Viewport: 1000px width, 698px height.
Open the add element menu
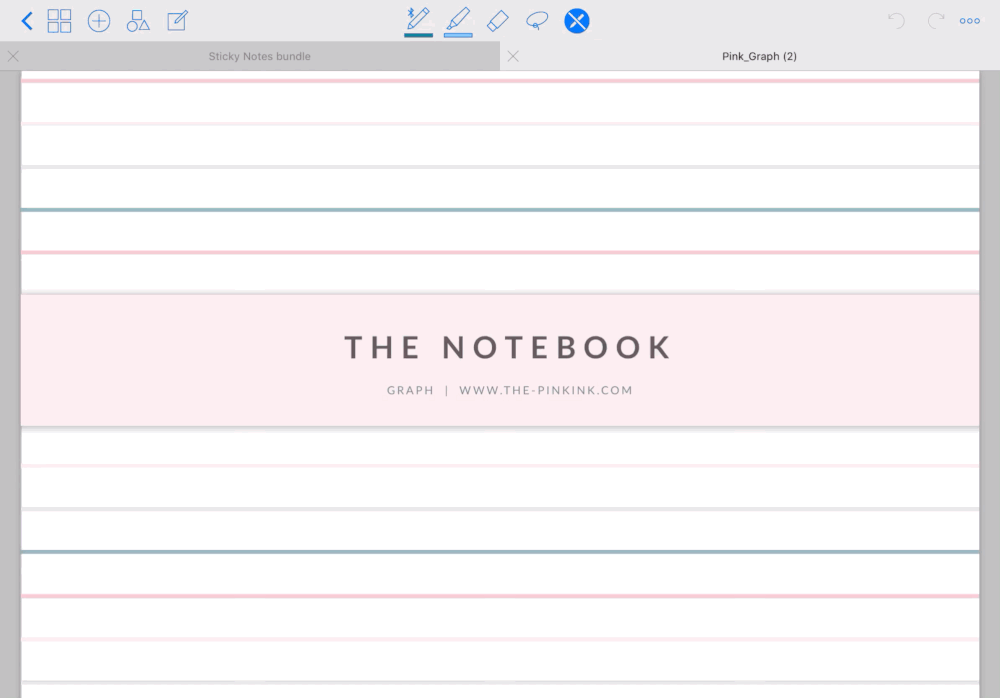click(x=99, y=20)
